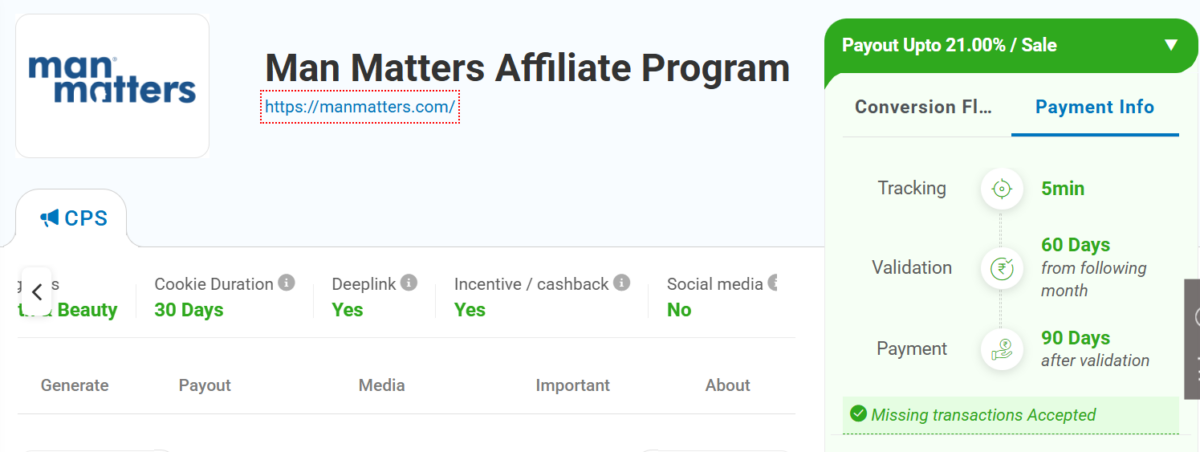
Task: Switch to the Conversion Flow tab
Action: pos(924,107)
